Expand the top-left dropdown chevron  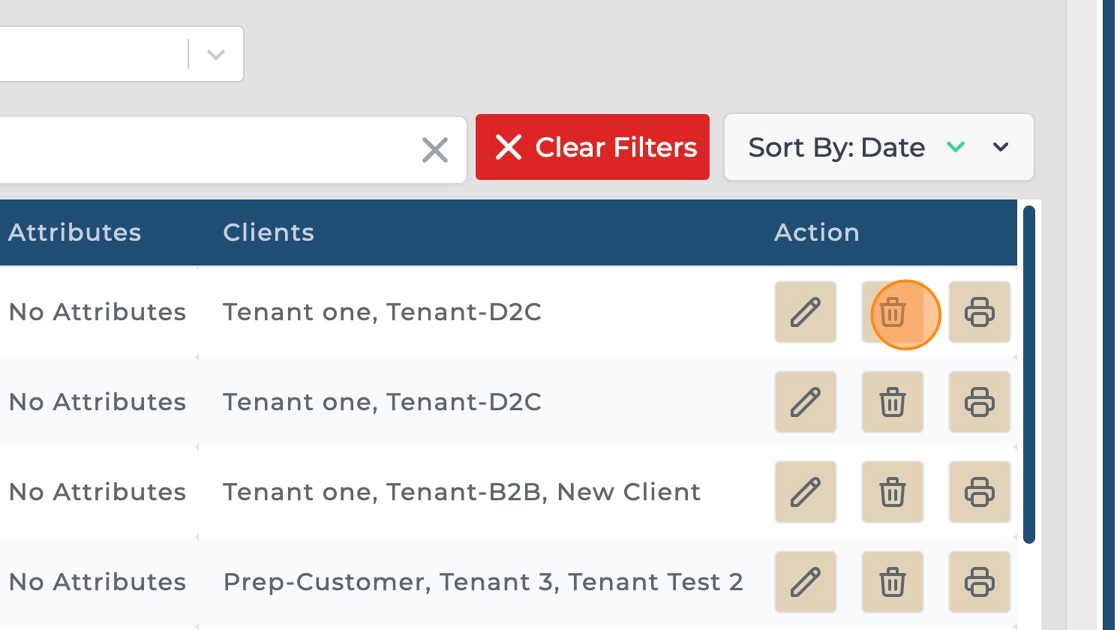(x=216, y=55)
